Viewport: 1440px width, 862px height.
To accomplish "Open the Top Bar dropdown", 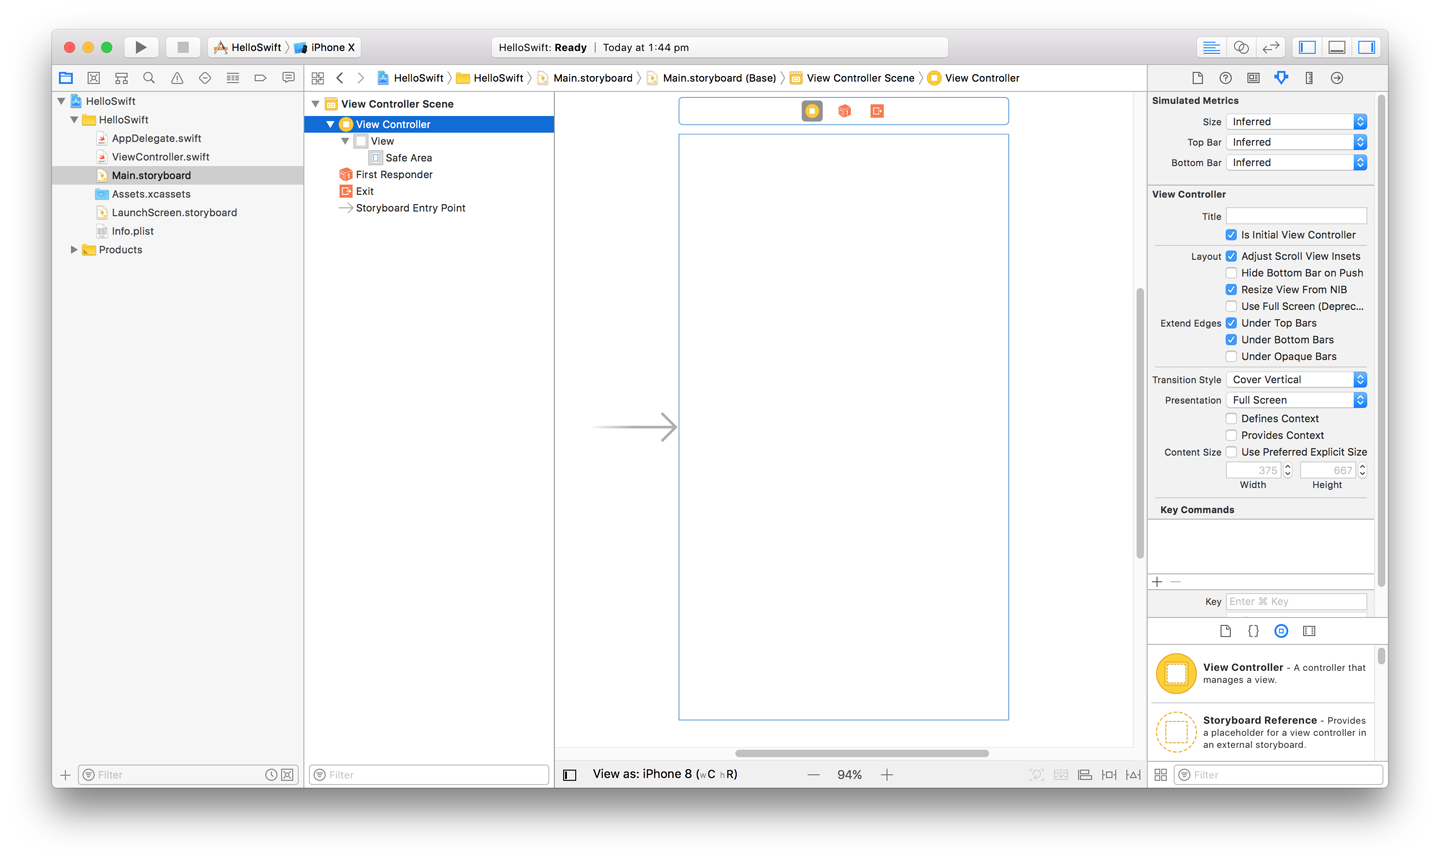I will (x=1296, y=142).
